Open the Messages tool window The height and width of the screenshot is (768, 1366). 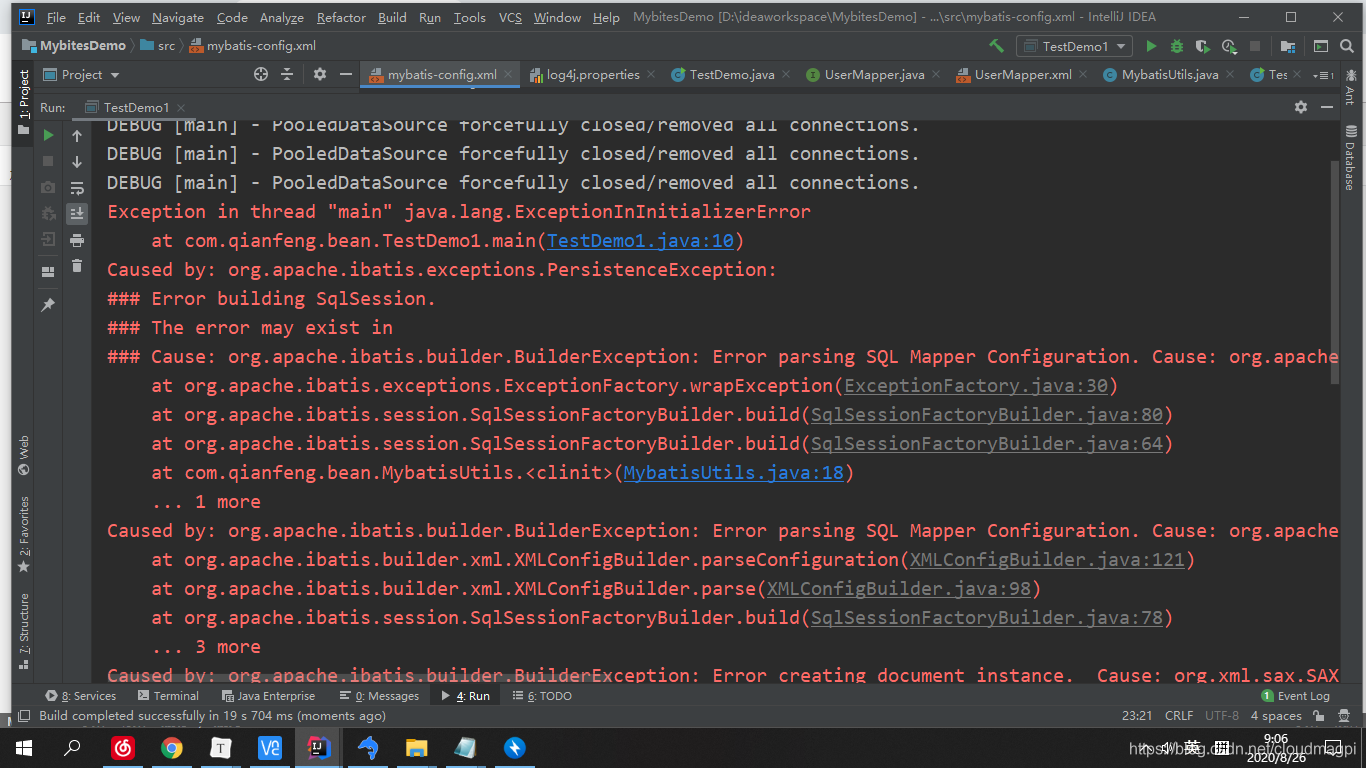(379, 695)
